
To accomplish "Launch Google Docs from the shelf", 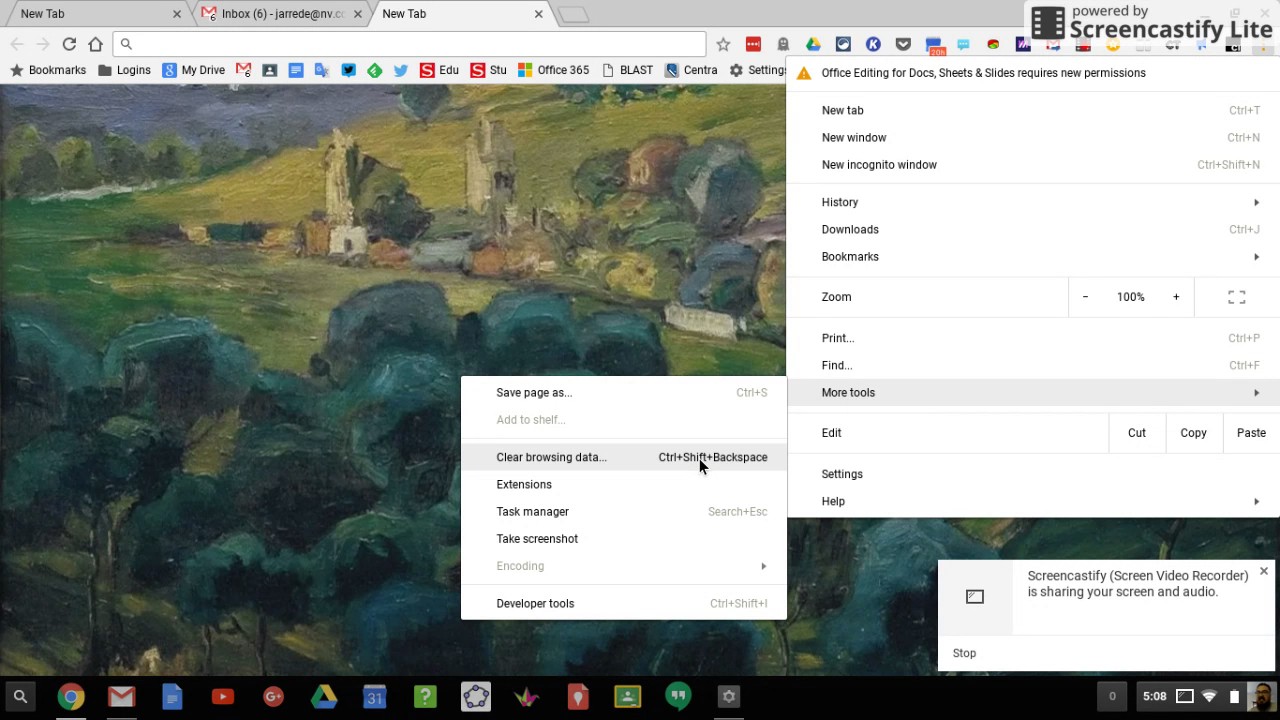I will point(172,696).
